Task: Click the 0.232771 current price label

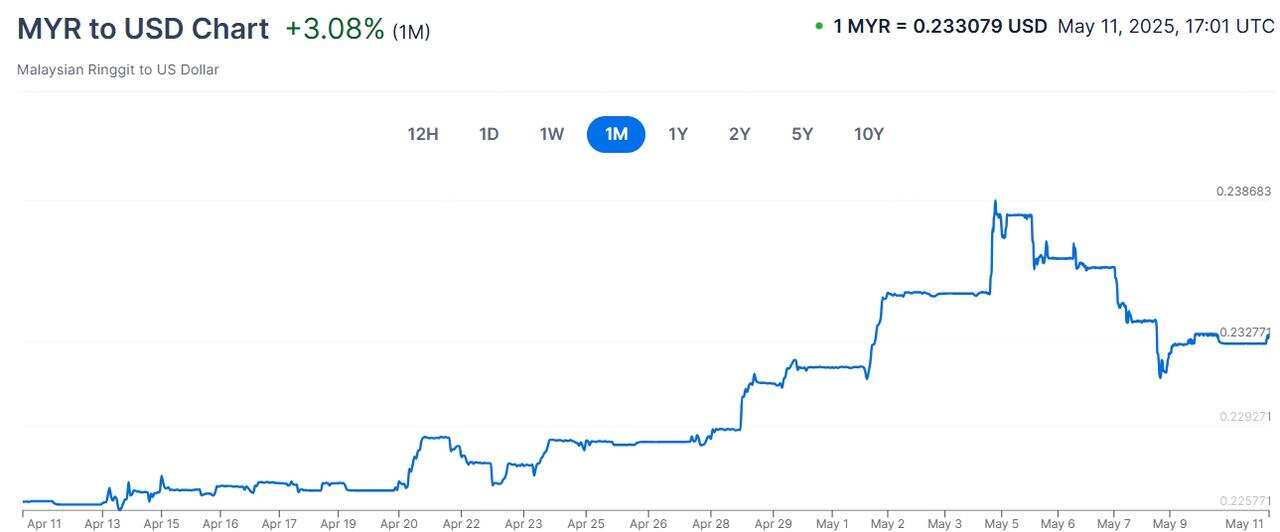Action: tap(1243, 332)
